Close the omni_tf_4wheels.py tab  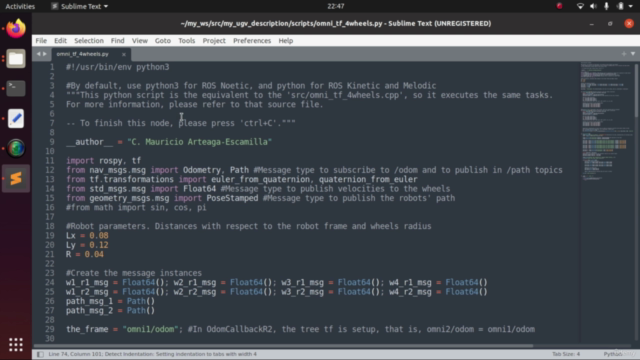[124, 54]
